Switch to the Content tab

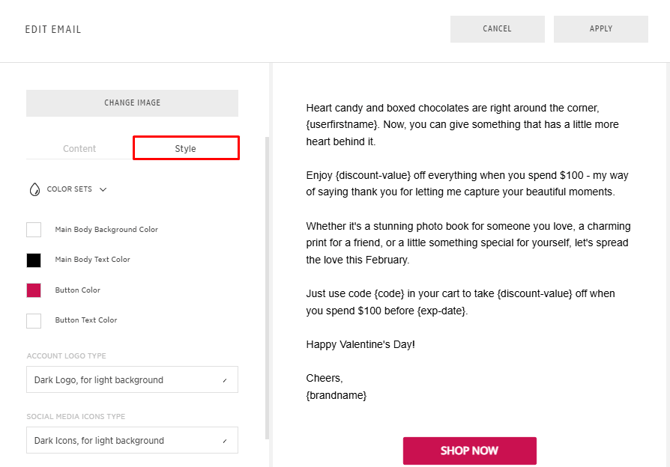(x=79, y=149)
